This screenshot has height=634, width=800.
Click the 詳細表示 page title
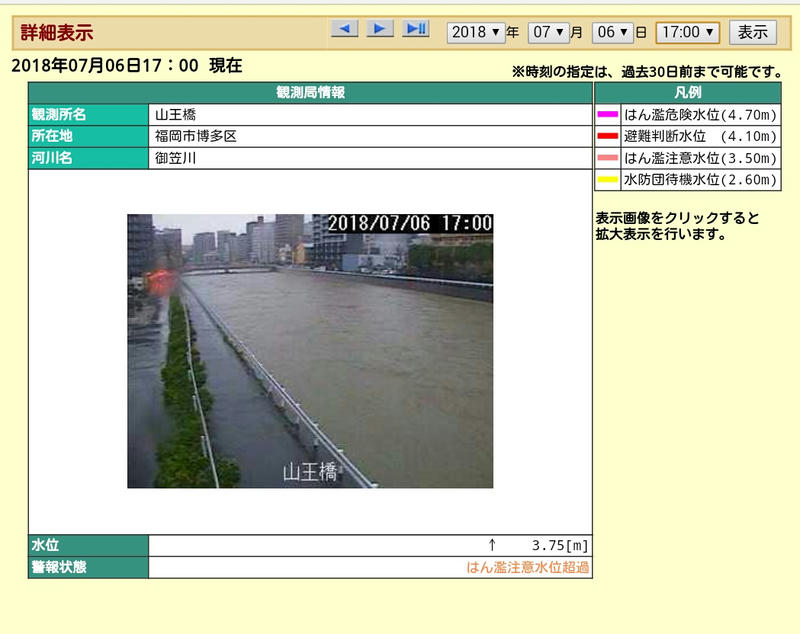click(x=57, y=33)
